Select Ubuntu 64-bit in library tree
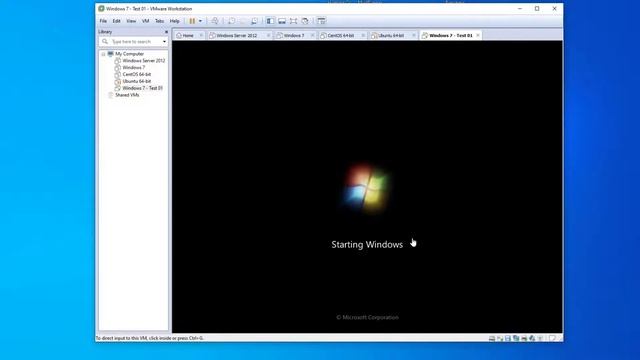This screenshot has width=640, height=360. [136, 81]
